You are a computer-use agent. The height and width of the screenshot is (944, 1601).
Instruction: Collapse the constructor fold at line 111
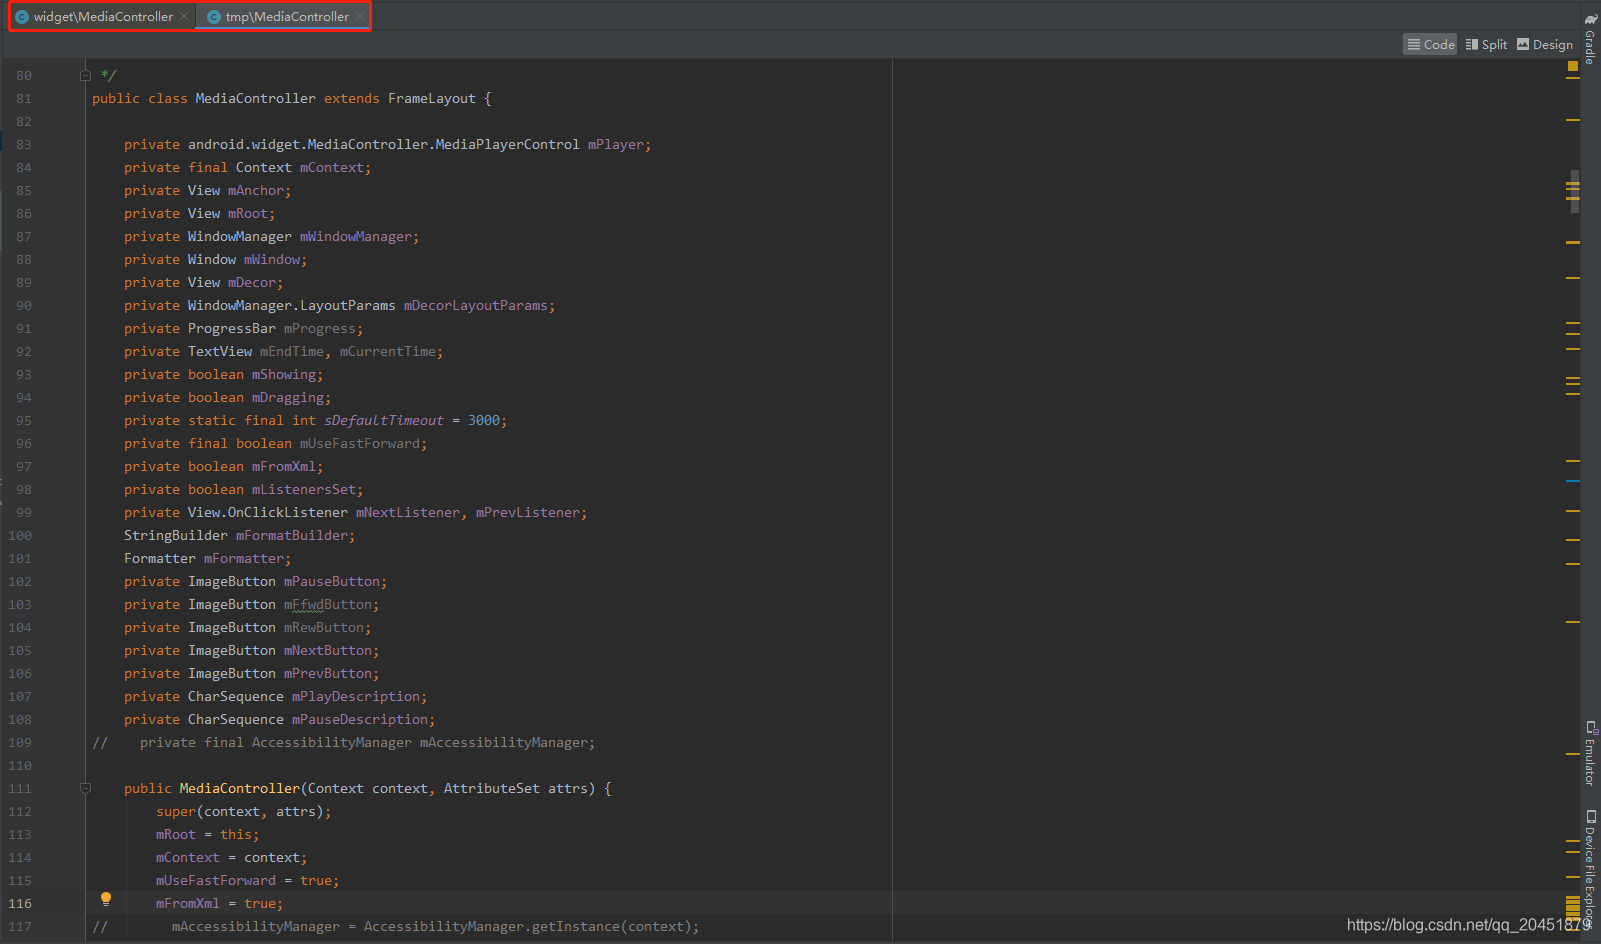85,788
